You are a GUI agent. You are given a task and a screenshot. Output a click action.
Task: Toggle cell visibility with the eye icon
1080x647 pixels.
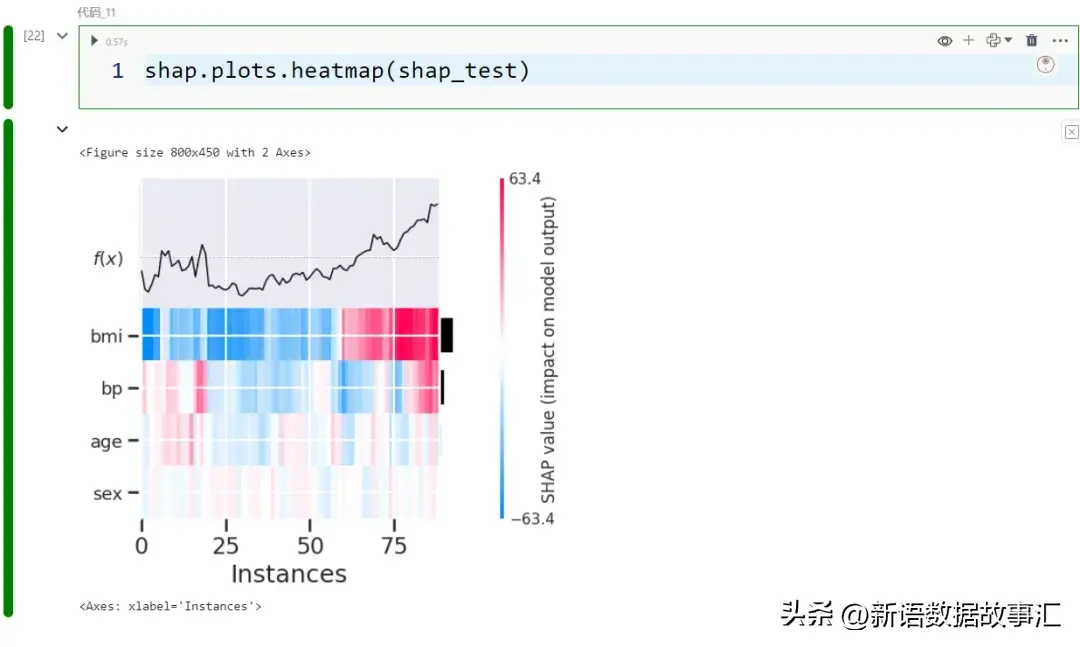pyautogui.click(x=944, y=41)
